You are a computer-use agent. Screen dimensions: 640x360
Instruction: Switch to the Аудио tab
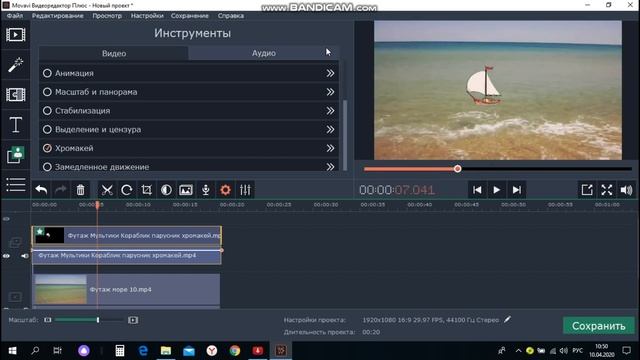(x=264, y=53)
